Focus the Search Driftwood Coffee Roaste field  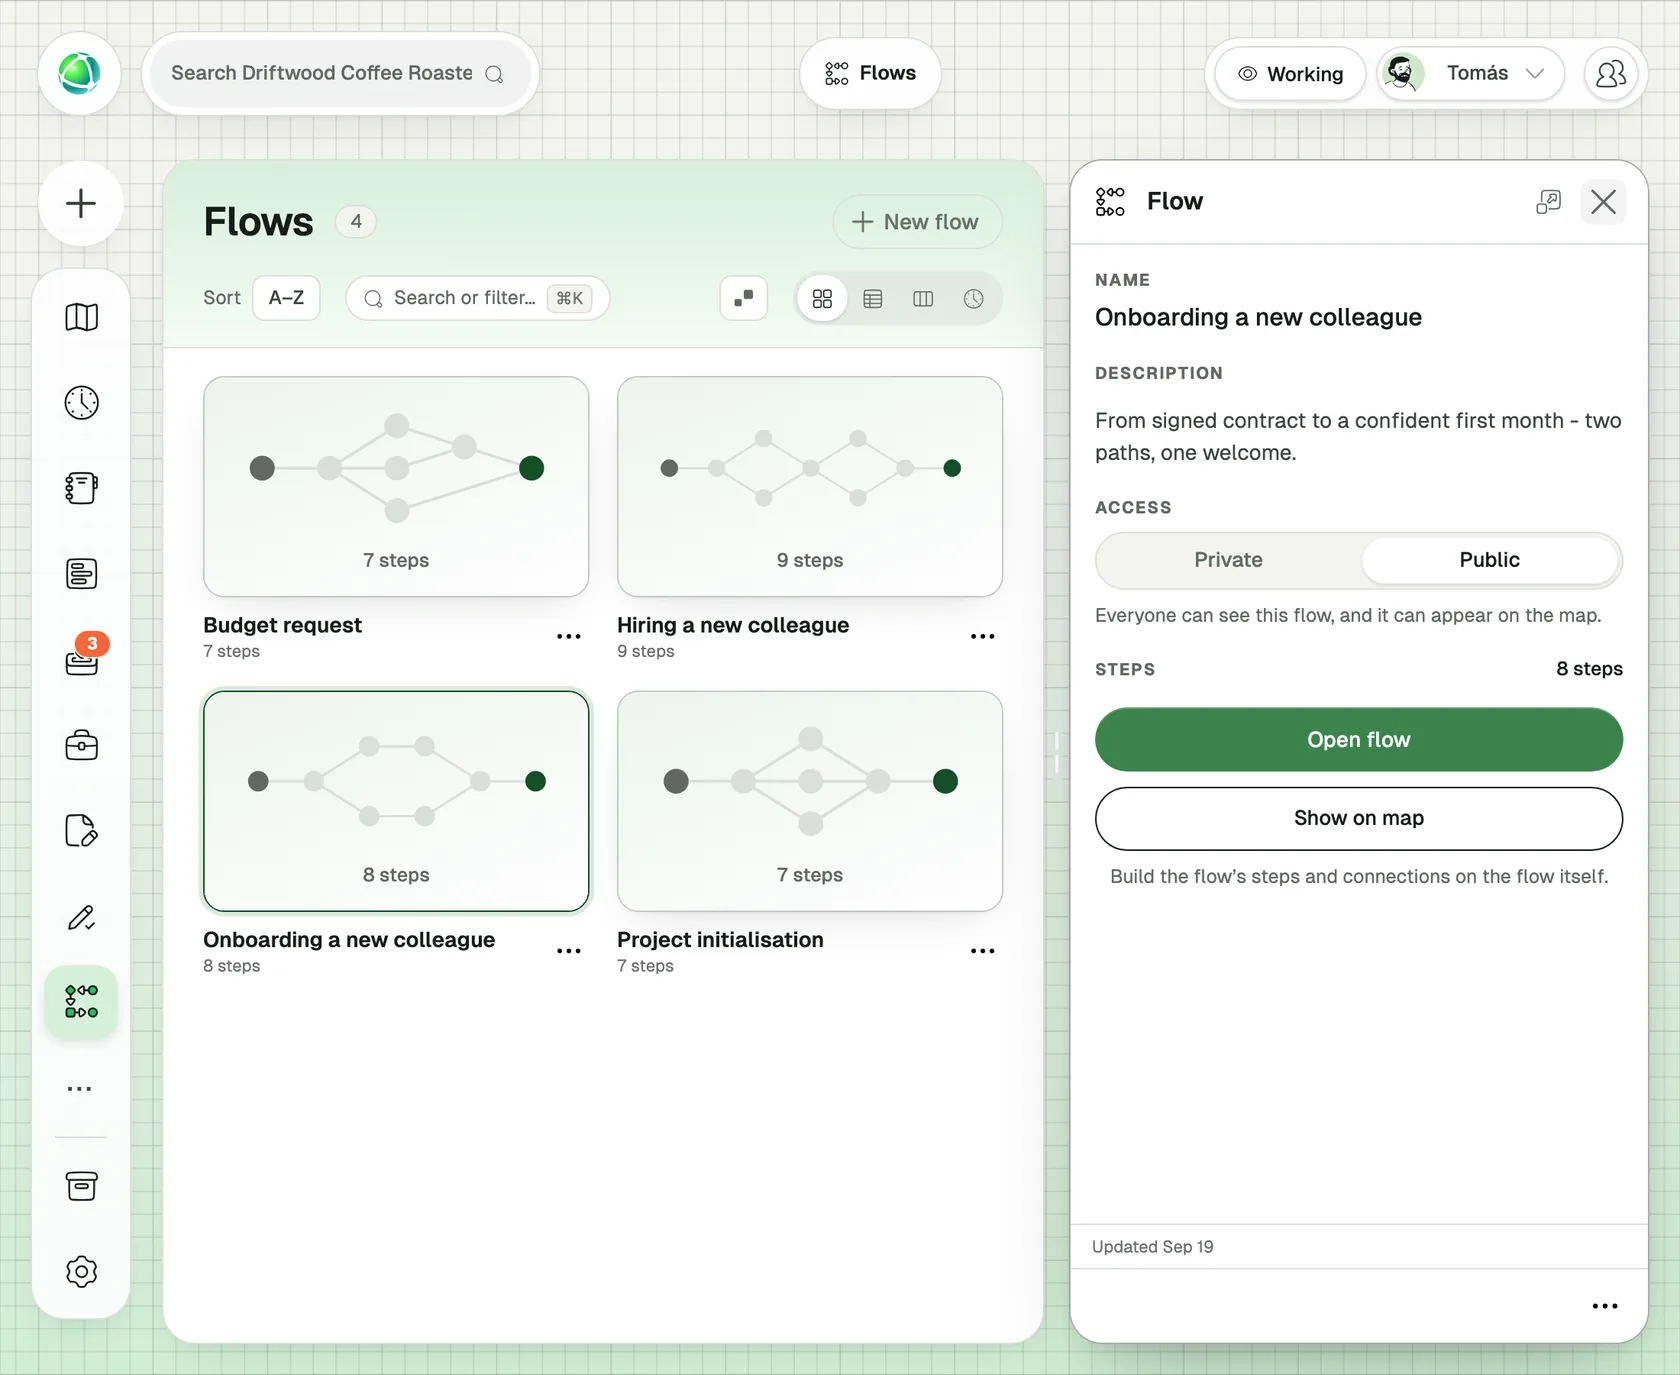click(339, 73)
